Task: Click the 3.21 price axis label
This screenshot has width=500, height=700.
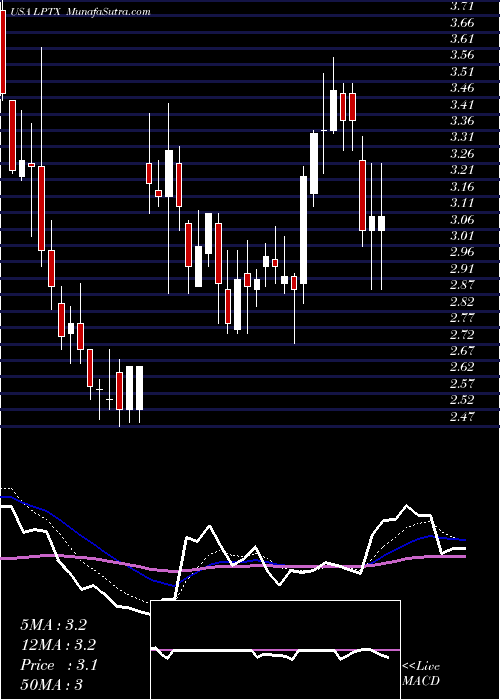Action: (462, 171)
